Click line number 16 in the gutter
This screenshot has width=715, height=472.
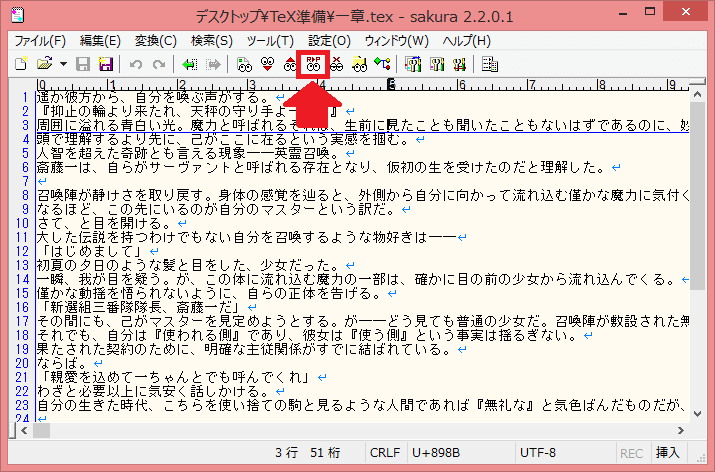click(x=22, y=307)
